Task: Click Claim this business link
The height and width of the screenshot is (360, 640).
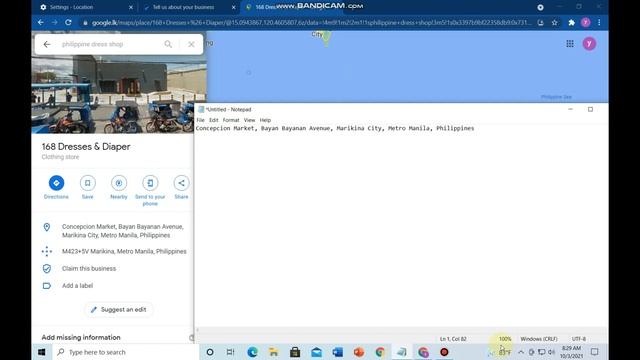Action: click(89, 269)
